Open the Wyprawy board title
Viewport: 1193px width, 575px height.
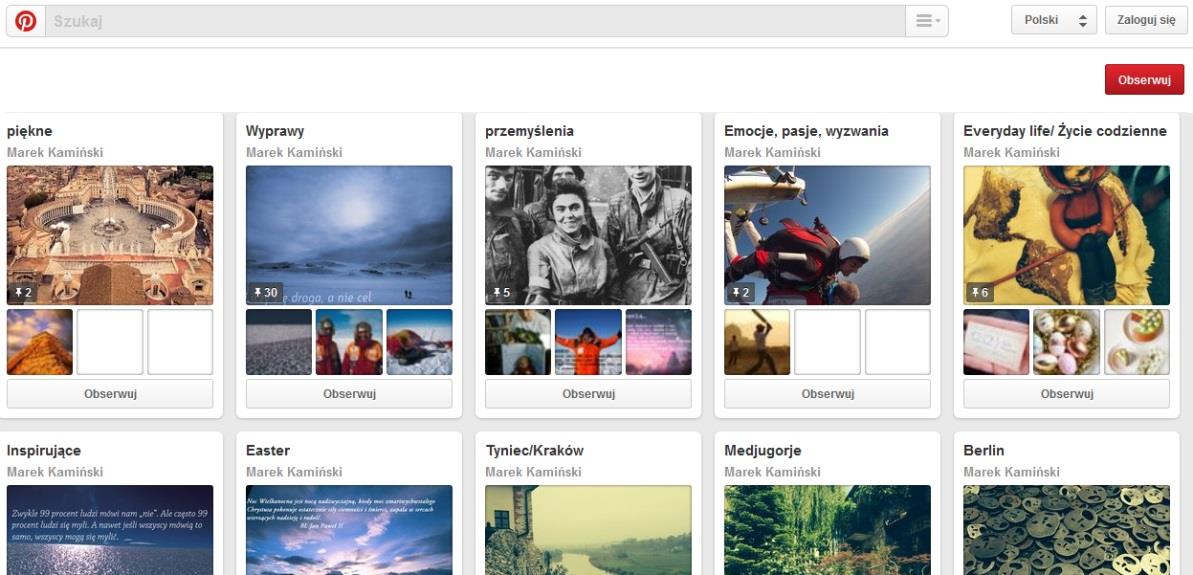(275, 131)
